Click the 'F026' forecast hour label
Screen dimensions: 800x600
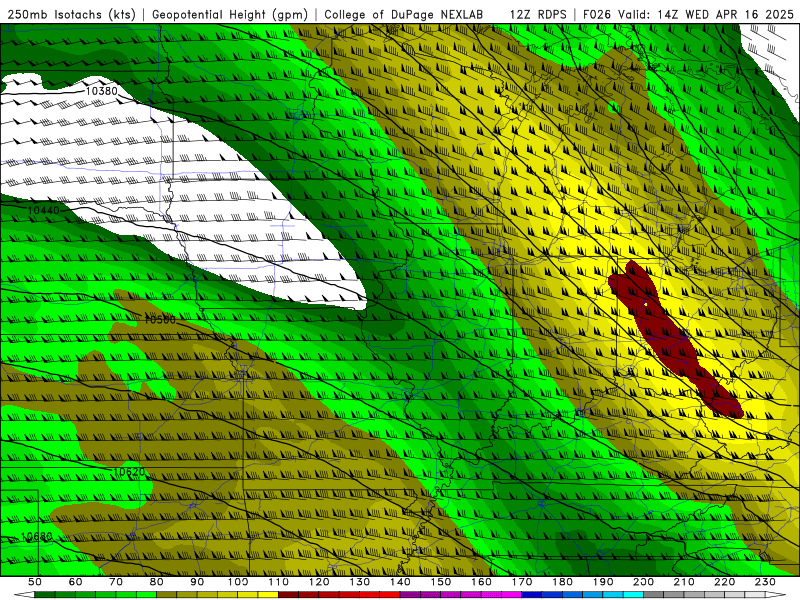(x=597, y=14)
